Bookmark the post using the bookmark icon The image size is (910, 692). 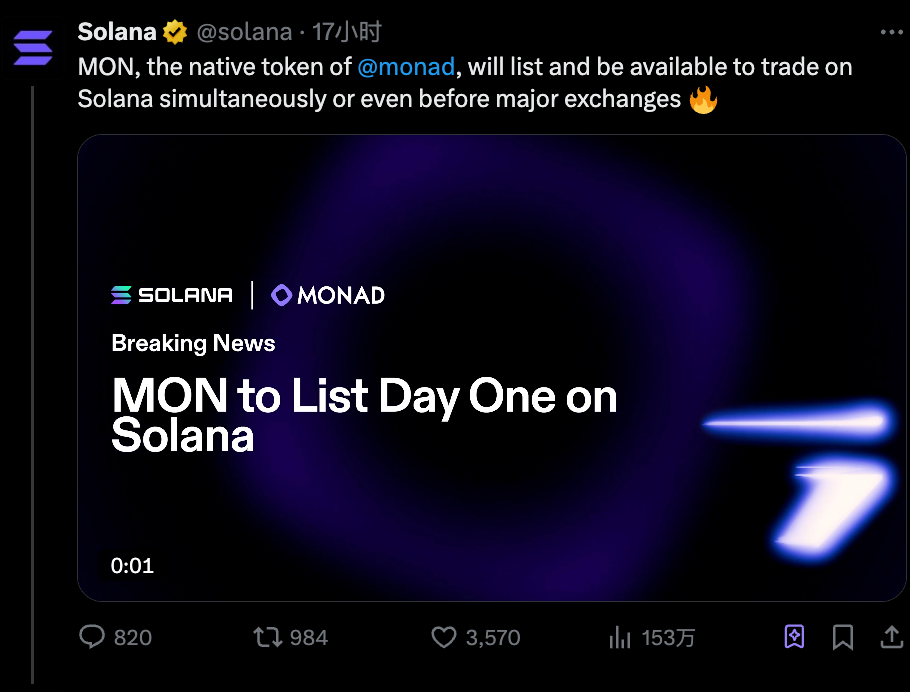pyautogui.click(x=843, y=636)
